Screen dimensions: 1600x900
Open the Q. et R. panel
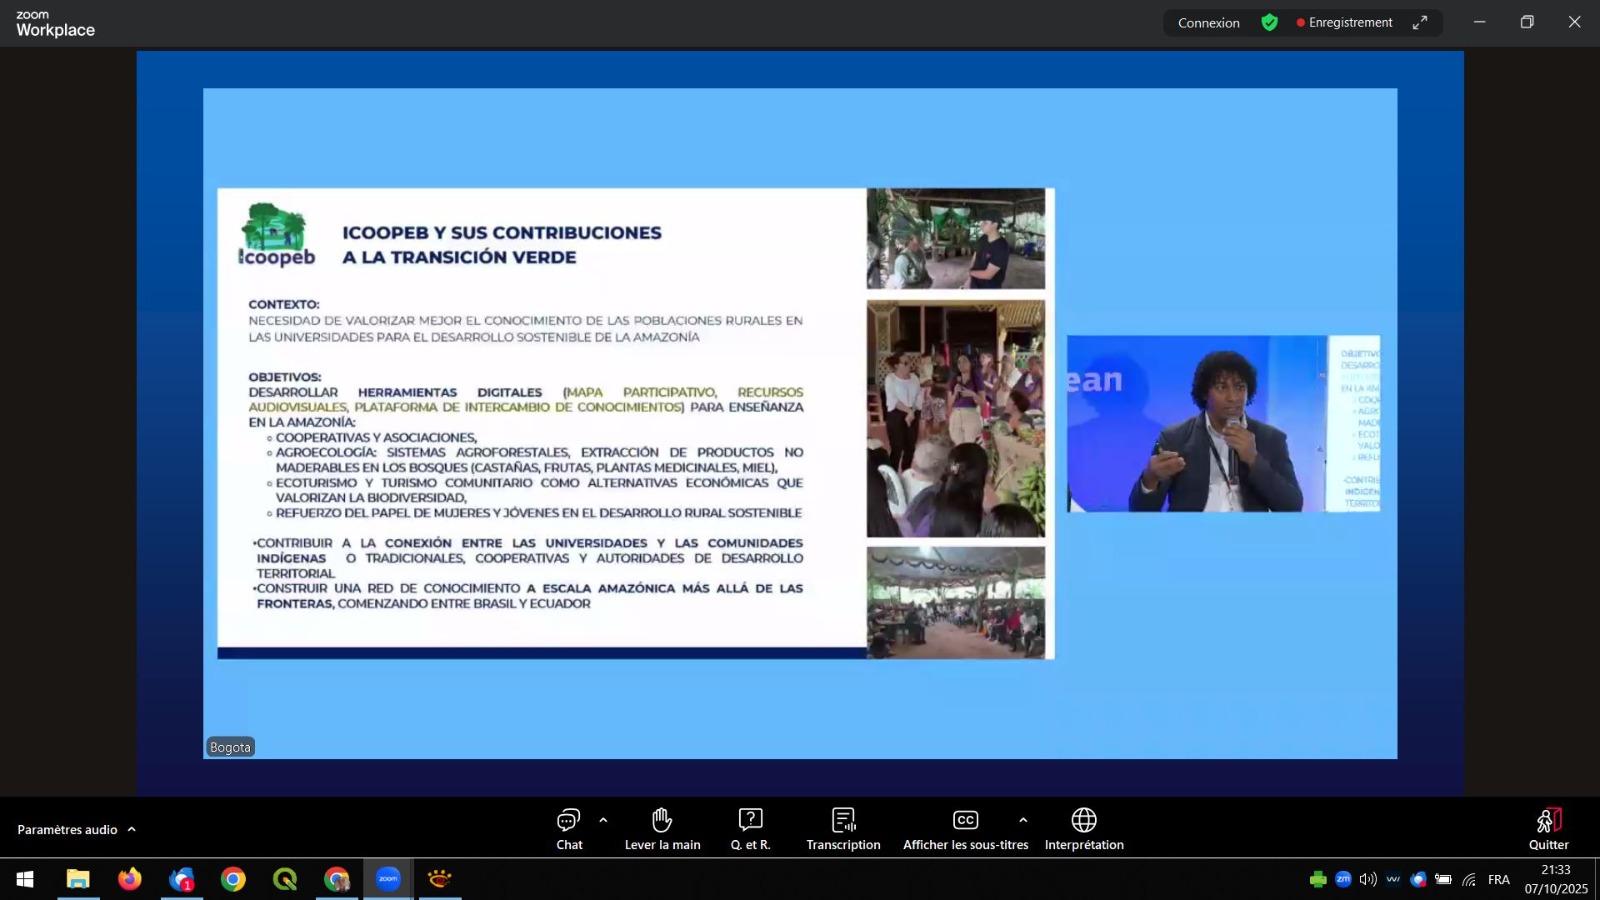(x=750, y=828)
